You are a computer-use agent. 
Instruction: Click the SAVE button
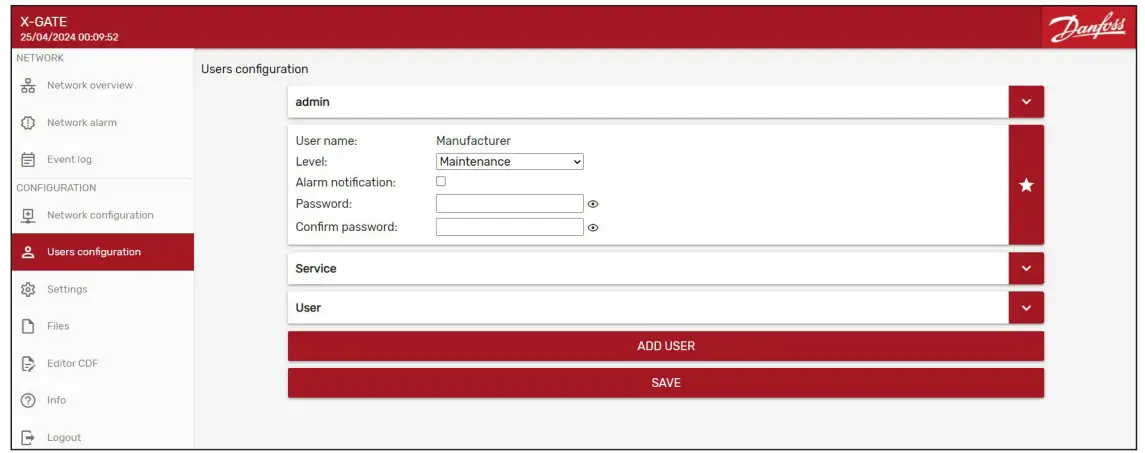click(666, 383)
